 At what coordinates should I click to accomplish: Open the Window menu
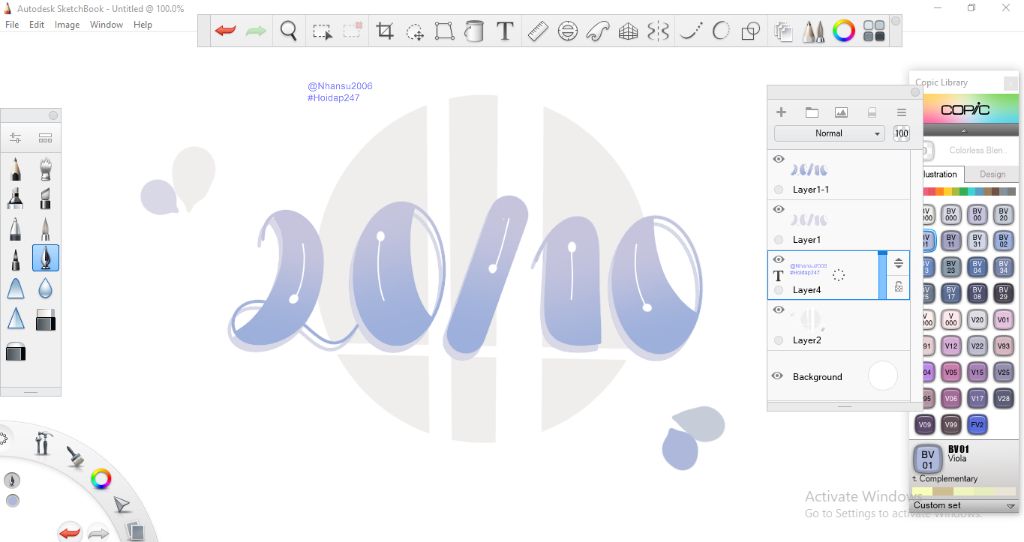tap(106, 25)
